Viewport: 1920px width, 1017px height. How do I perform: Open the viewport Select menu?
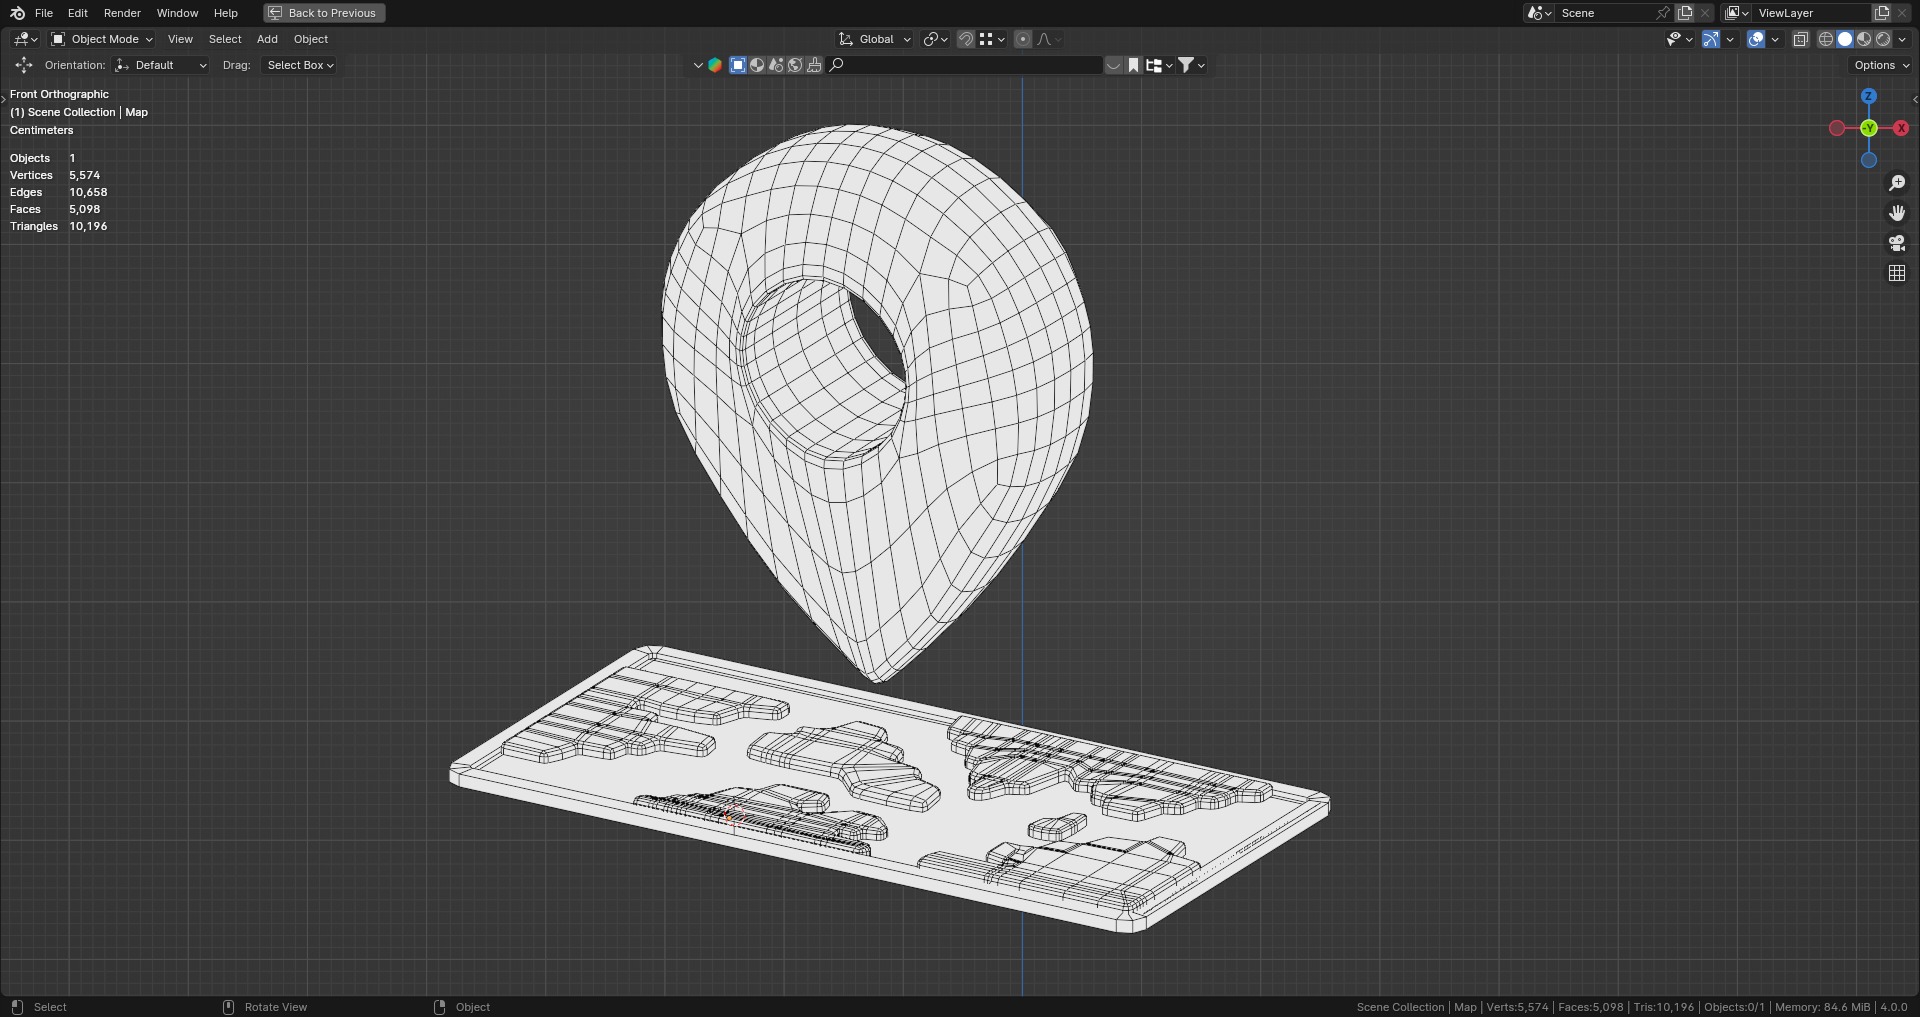tap(225, 39)
